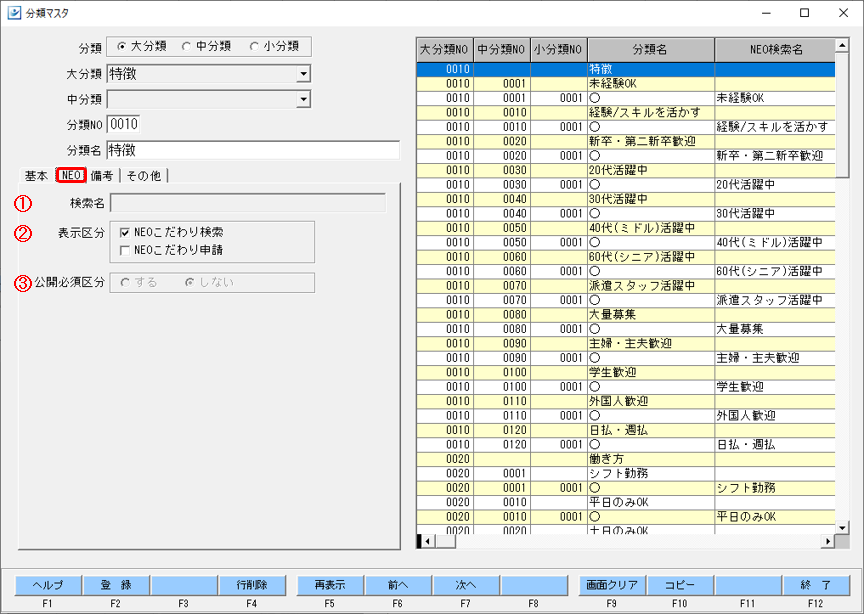Click the 次へ F7 button
This screenshot has width=864, height=614.
point(466,585)
